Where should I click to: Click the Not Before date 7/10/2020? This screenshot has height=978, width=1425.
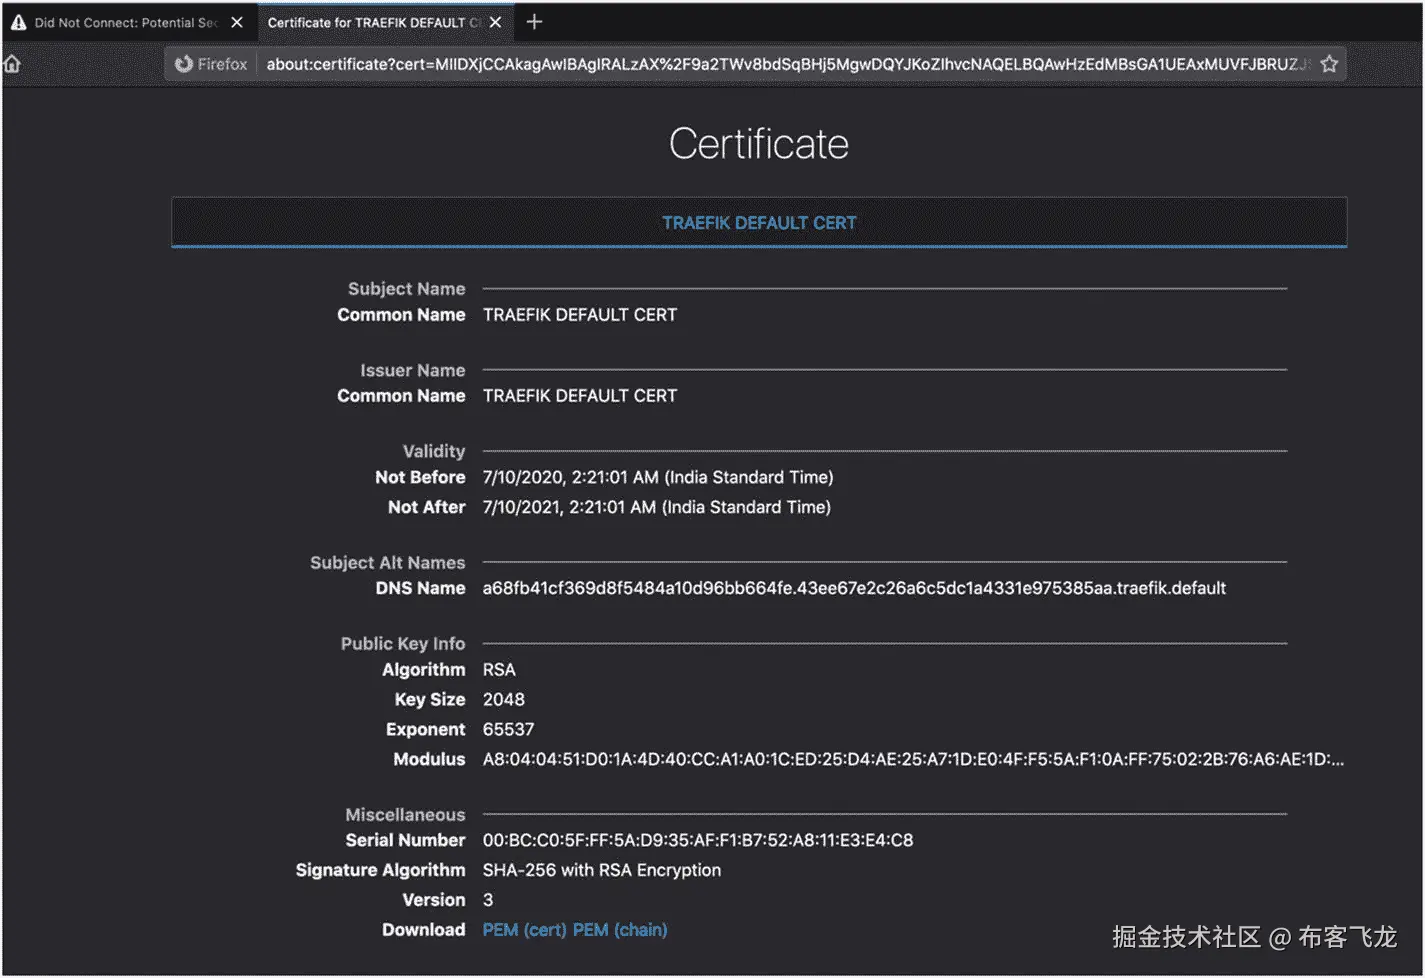click(x=658, y=478)
